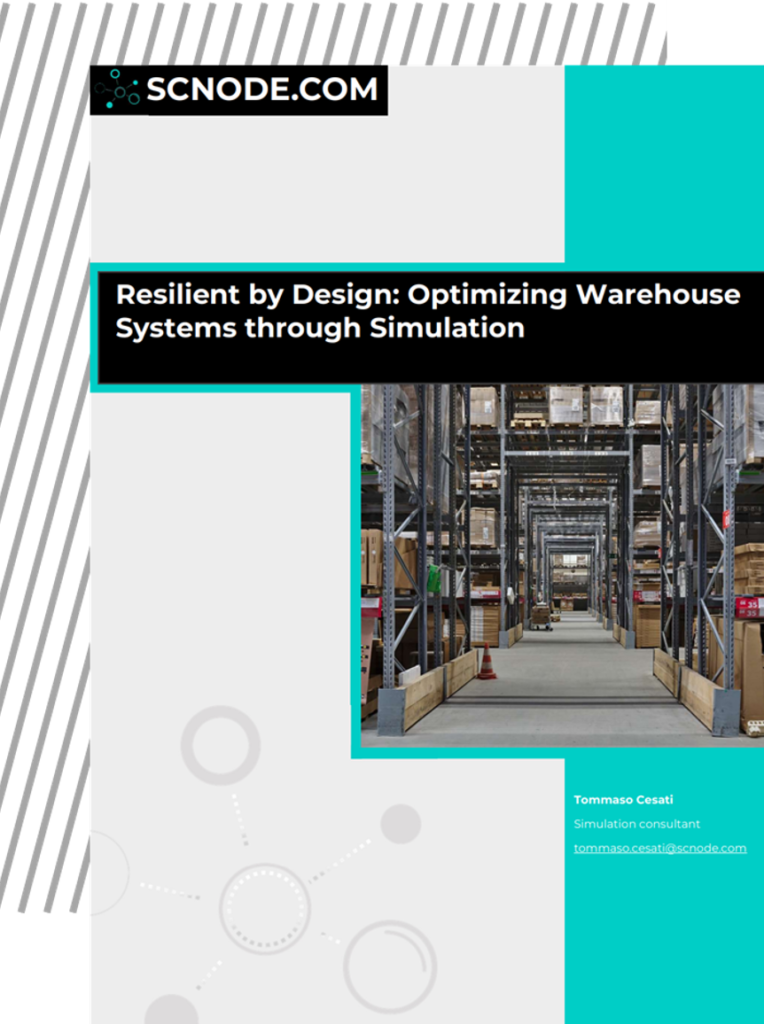Click the orange traffic cone in photo
Screen dimensions: 764x1024
[x=487, y=663]
